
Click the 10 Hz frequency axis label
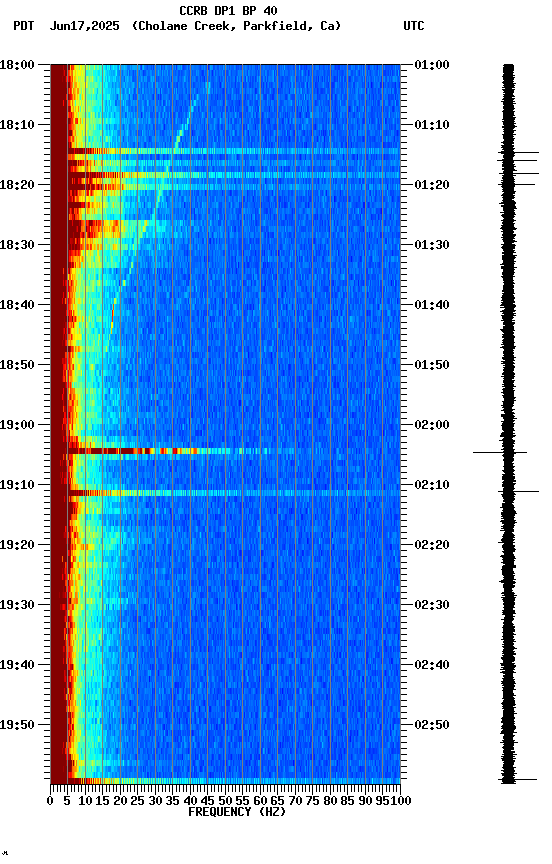click(x=85, y=801)
